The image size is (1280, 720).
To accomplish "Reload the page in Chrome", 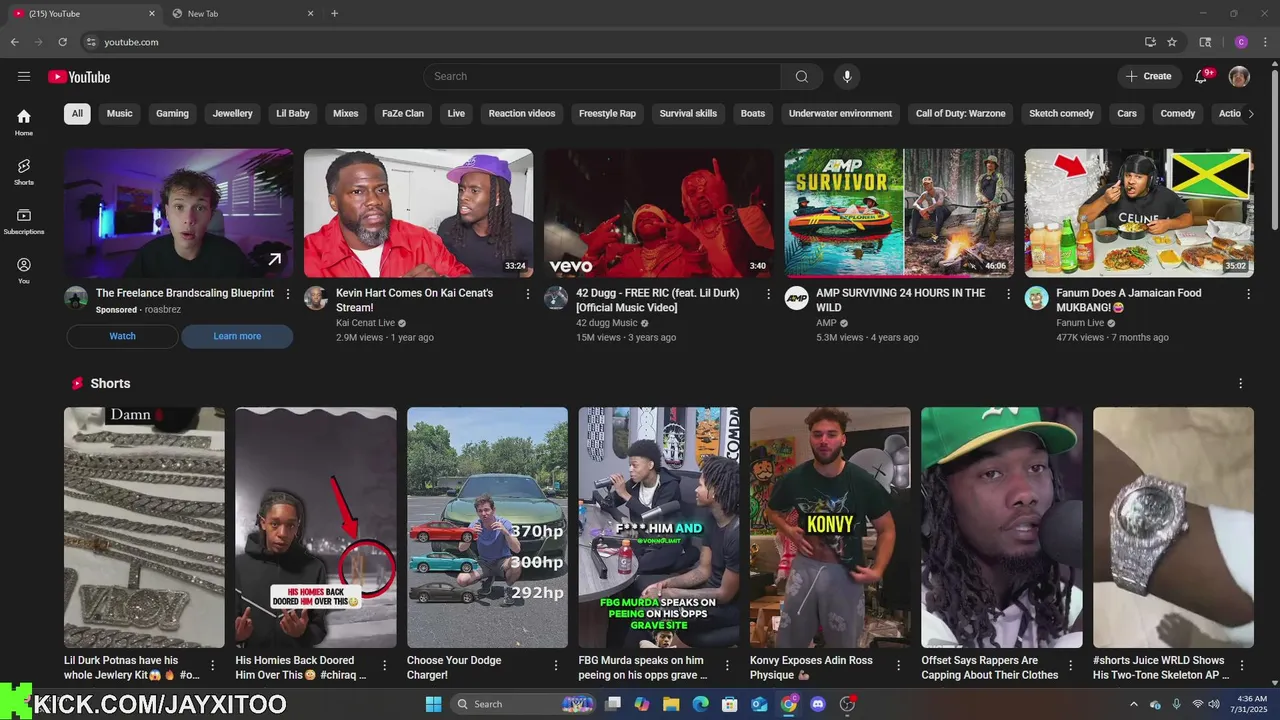I will [x=62, y=42].
